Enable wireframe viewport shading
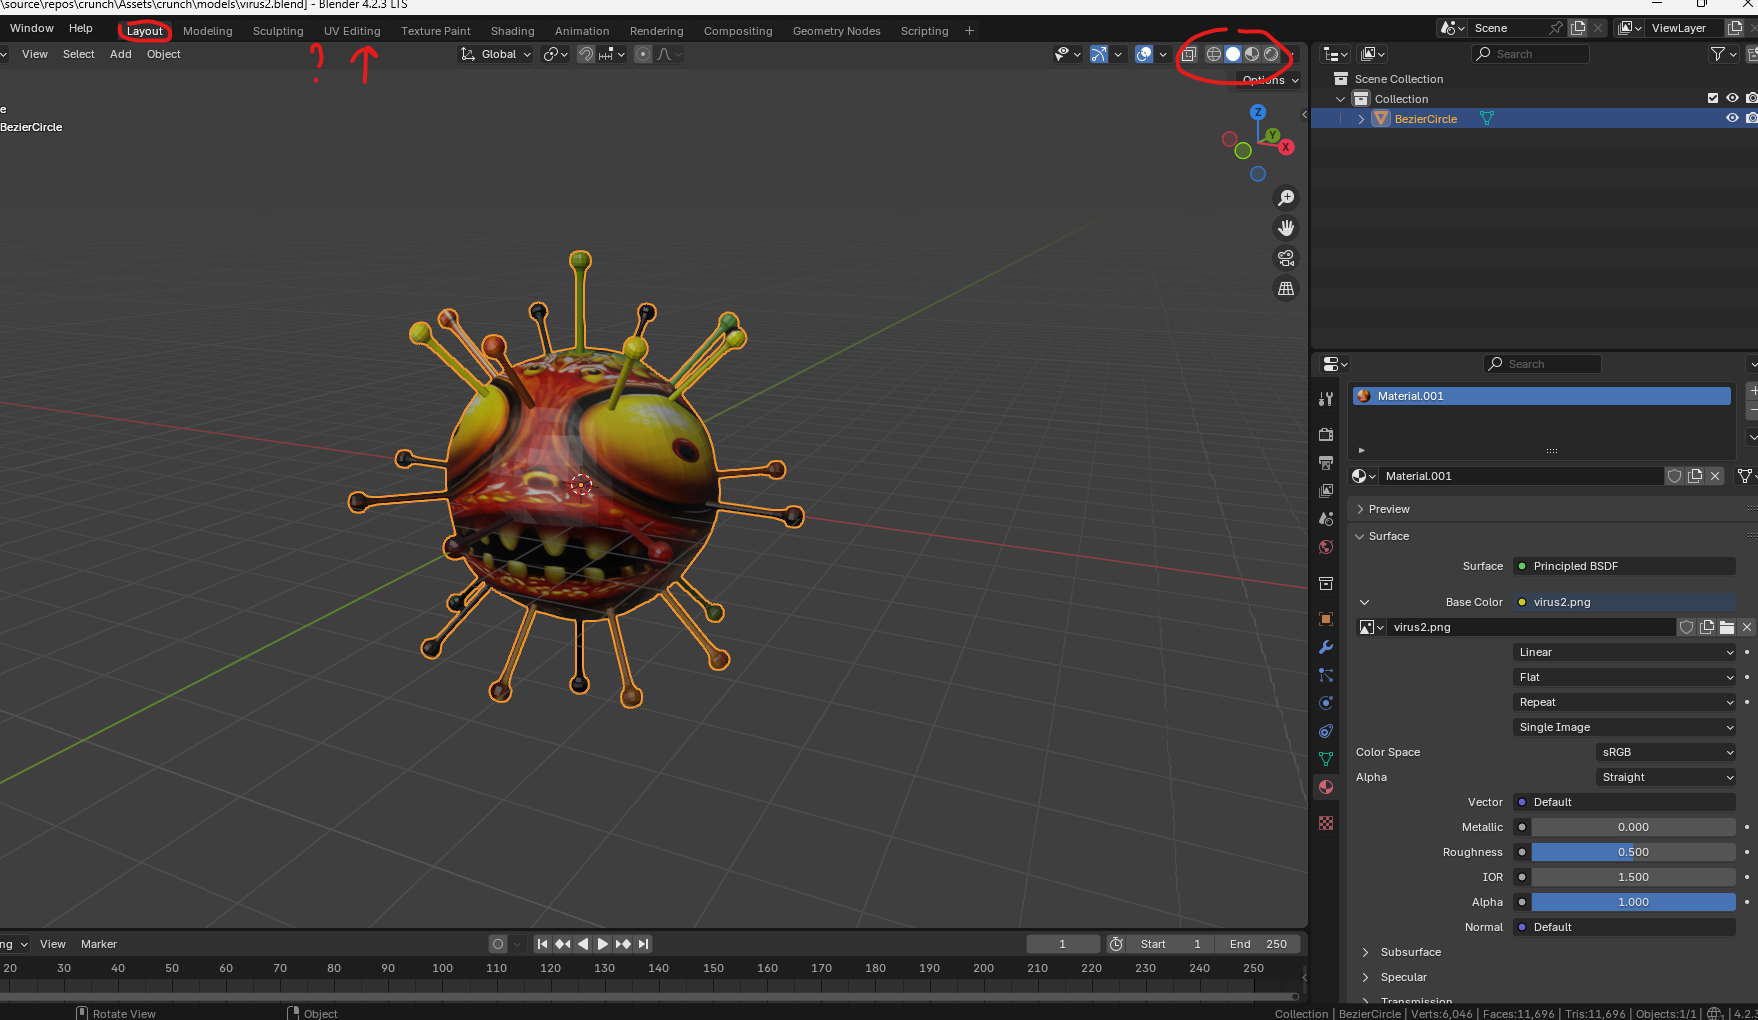Viewport: 1758px width, 1020px height. (x=1213, y=54)
